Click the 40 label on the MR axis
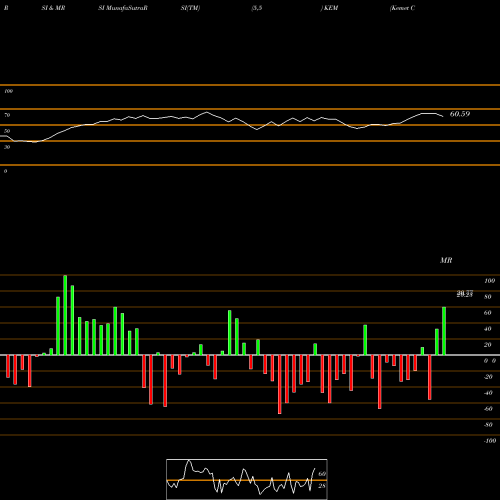The height and width of the screenshot is (500, 500). pyautogui.click(x=488, y=329)
